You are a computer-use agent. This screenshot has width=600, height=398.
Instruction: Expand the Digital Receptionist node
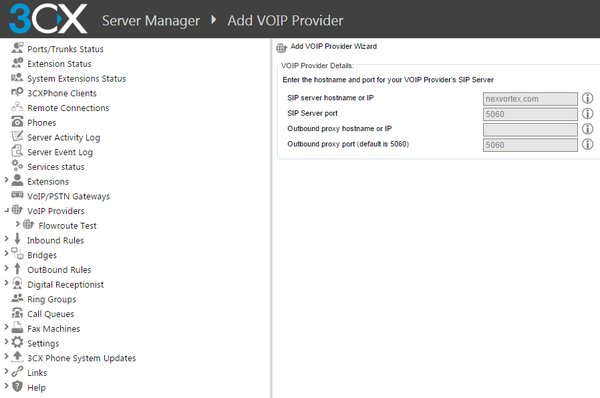(x=6, y=282)
